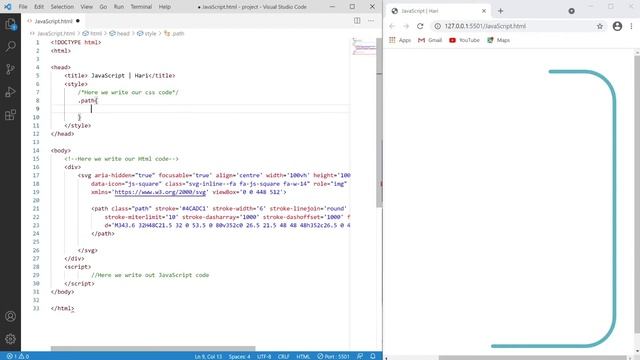Click the UTF-8 encoding indicator

[x=264, y=356]
